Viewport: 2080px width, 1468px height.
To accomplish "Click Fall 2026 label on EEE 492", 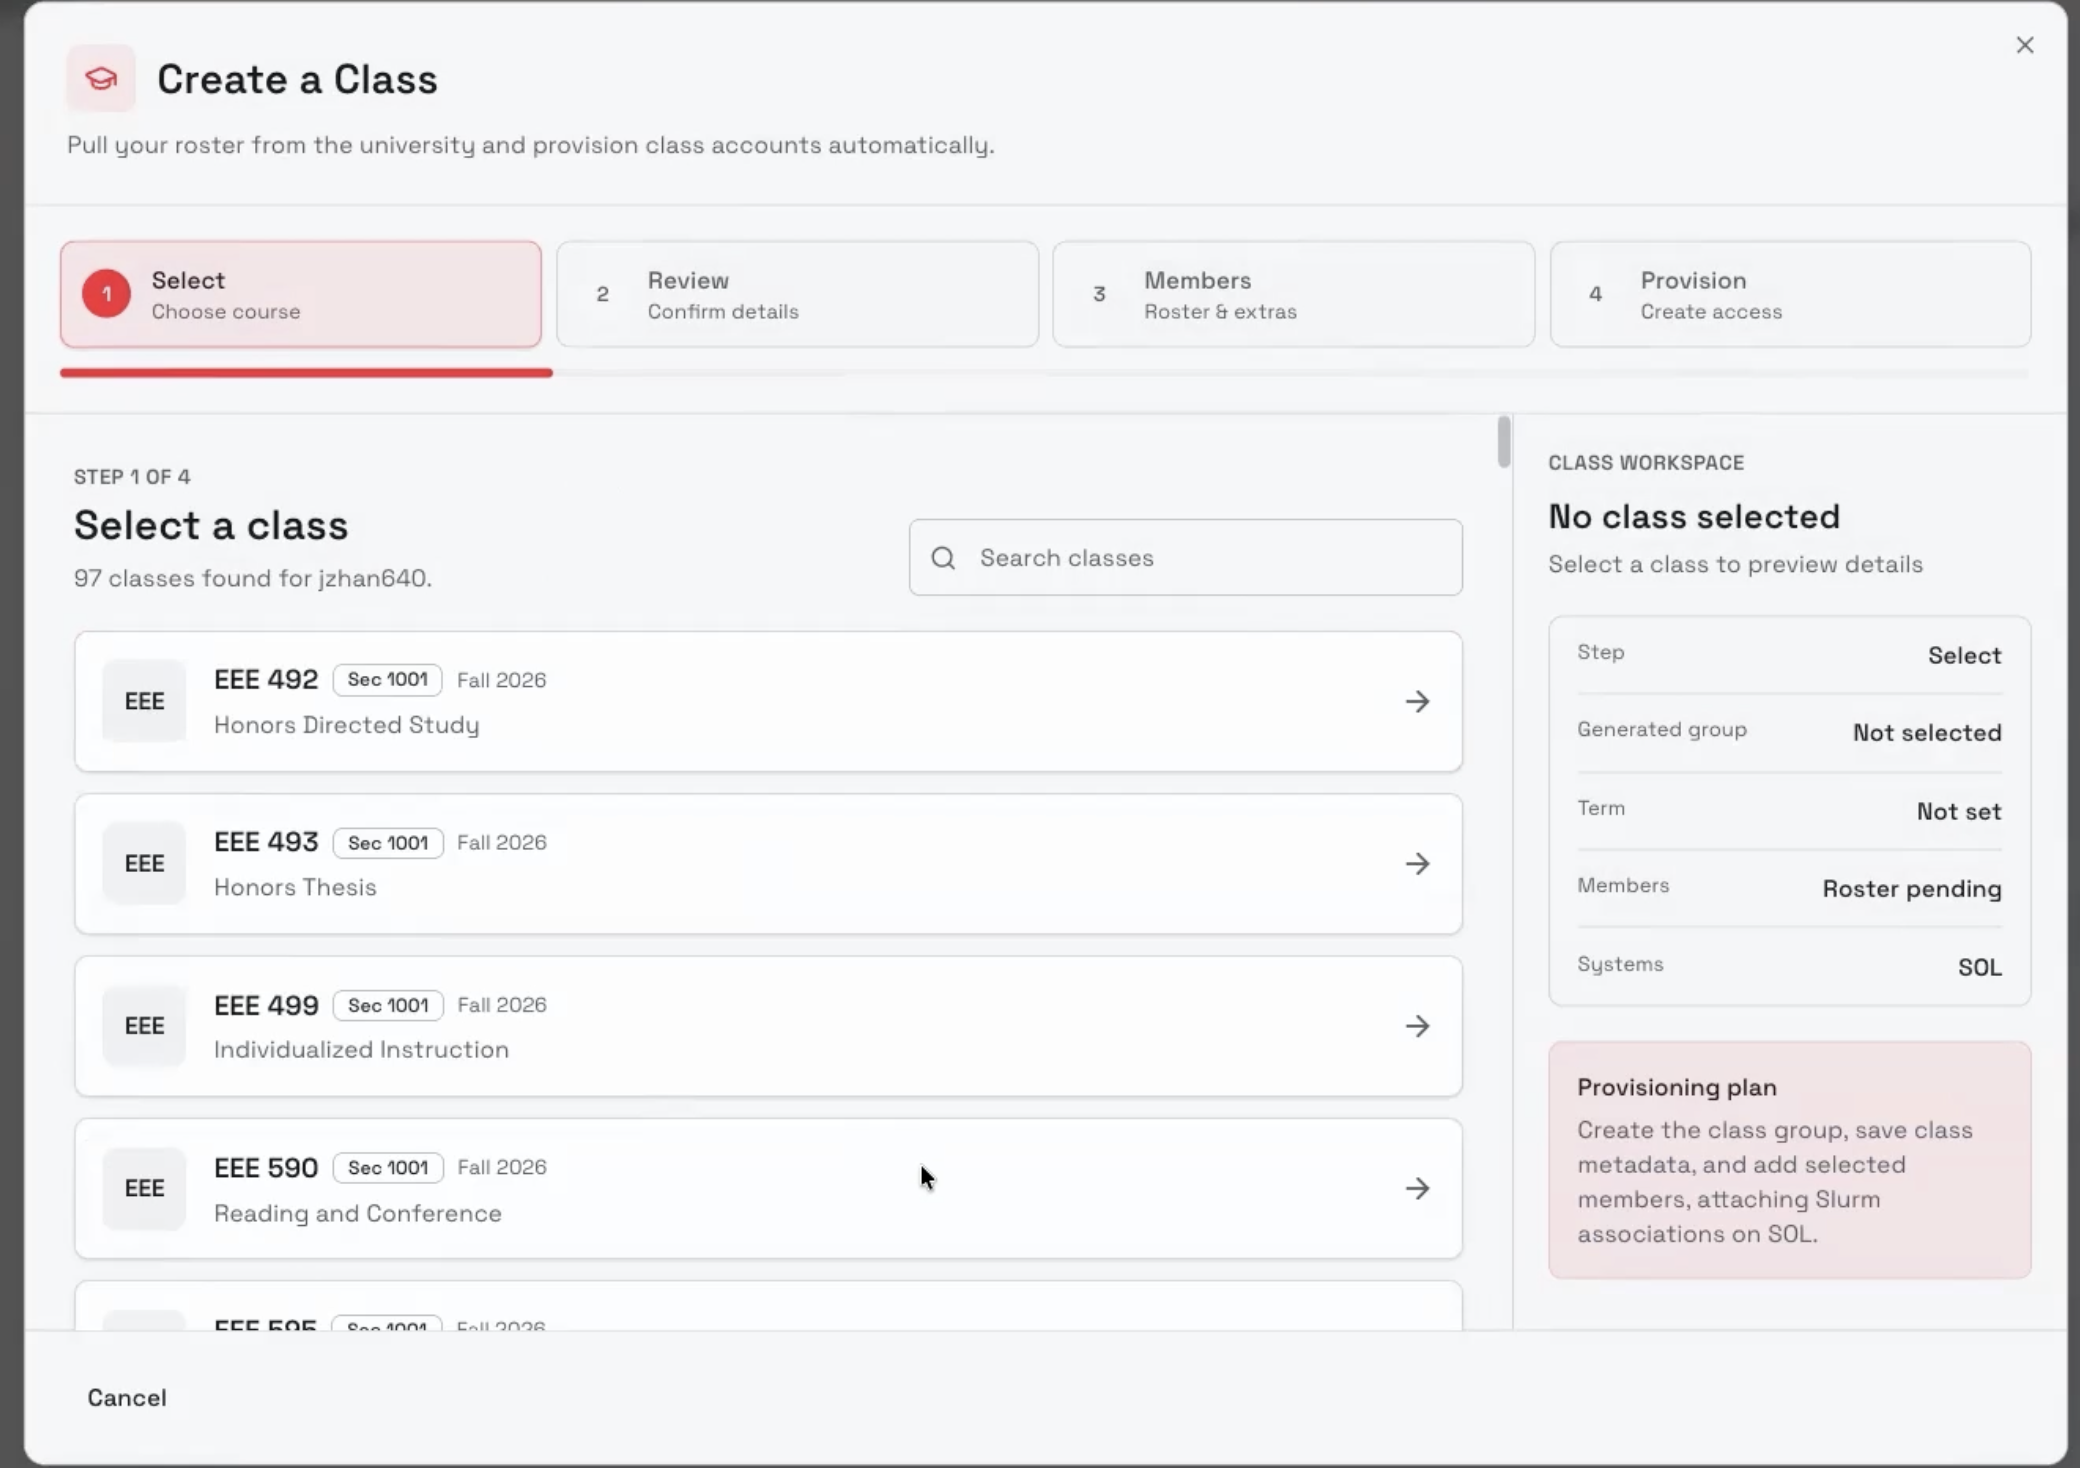I will [502, 680].
